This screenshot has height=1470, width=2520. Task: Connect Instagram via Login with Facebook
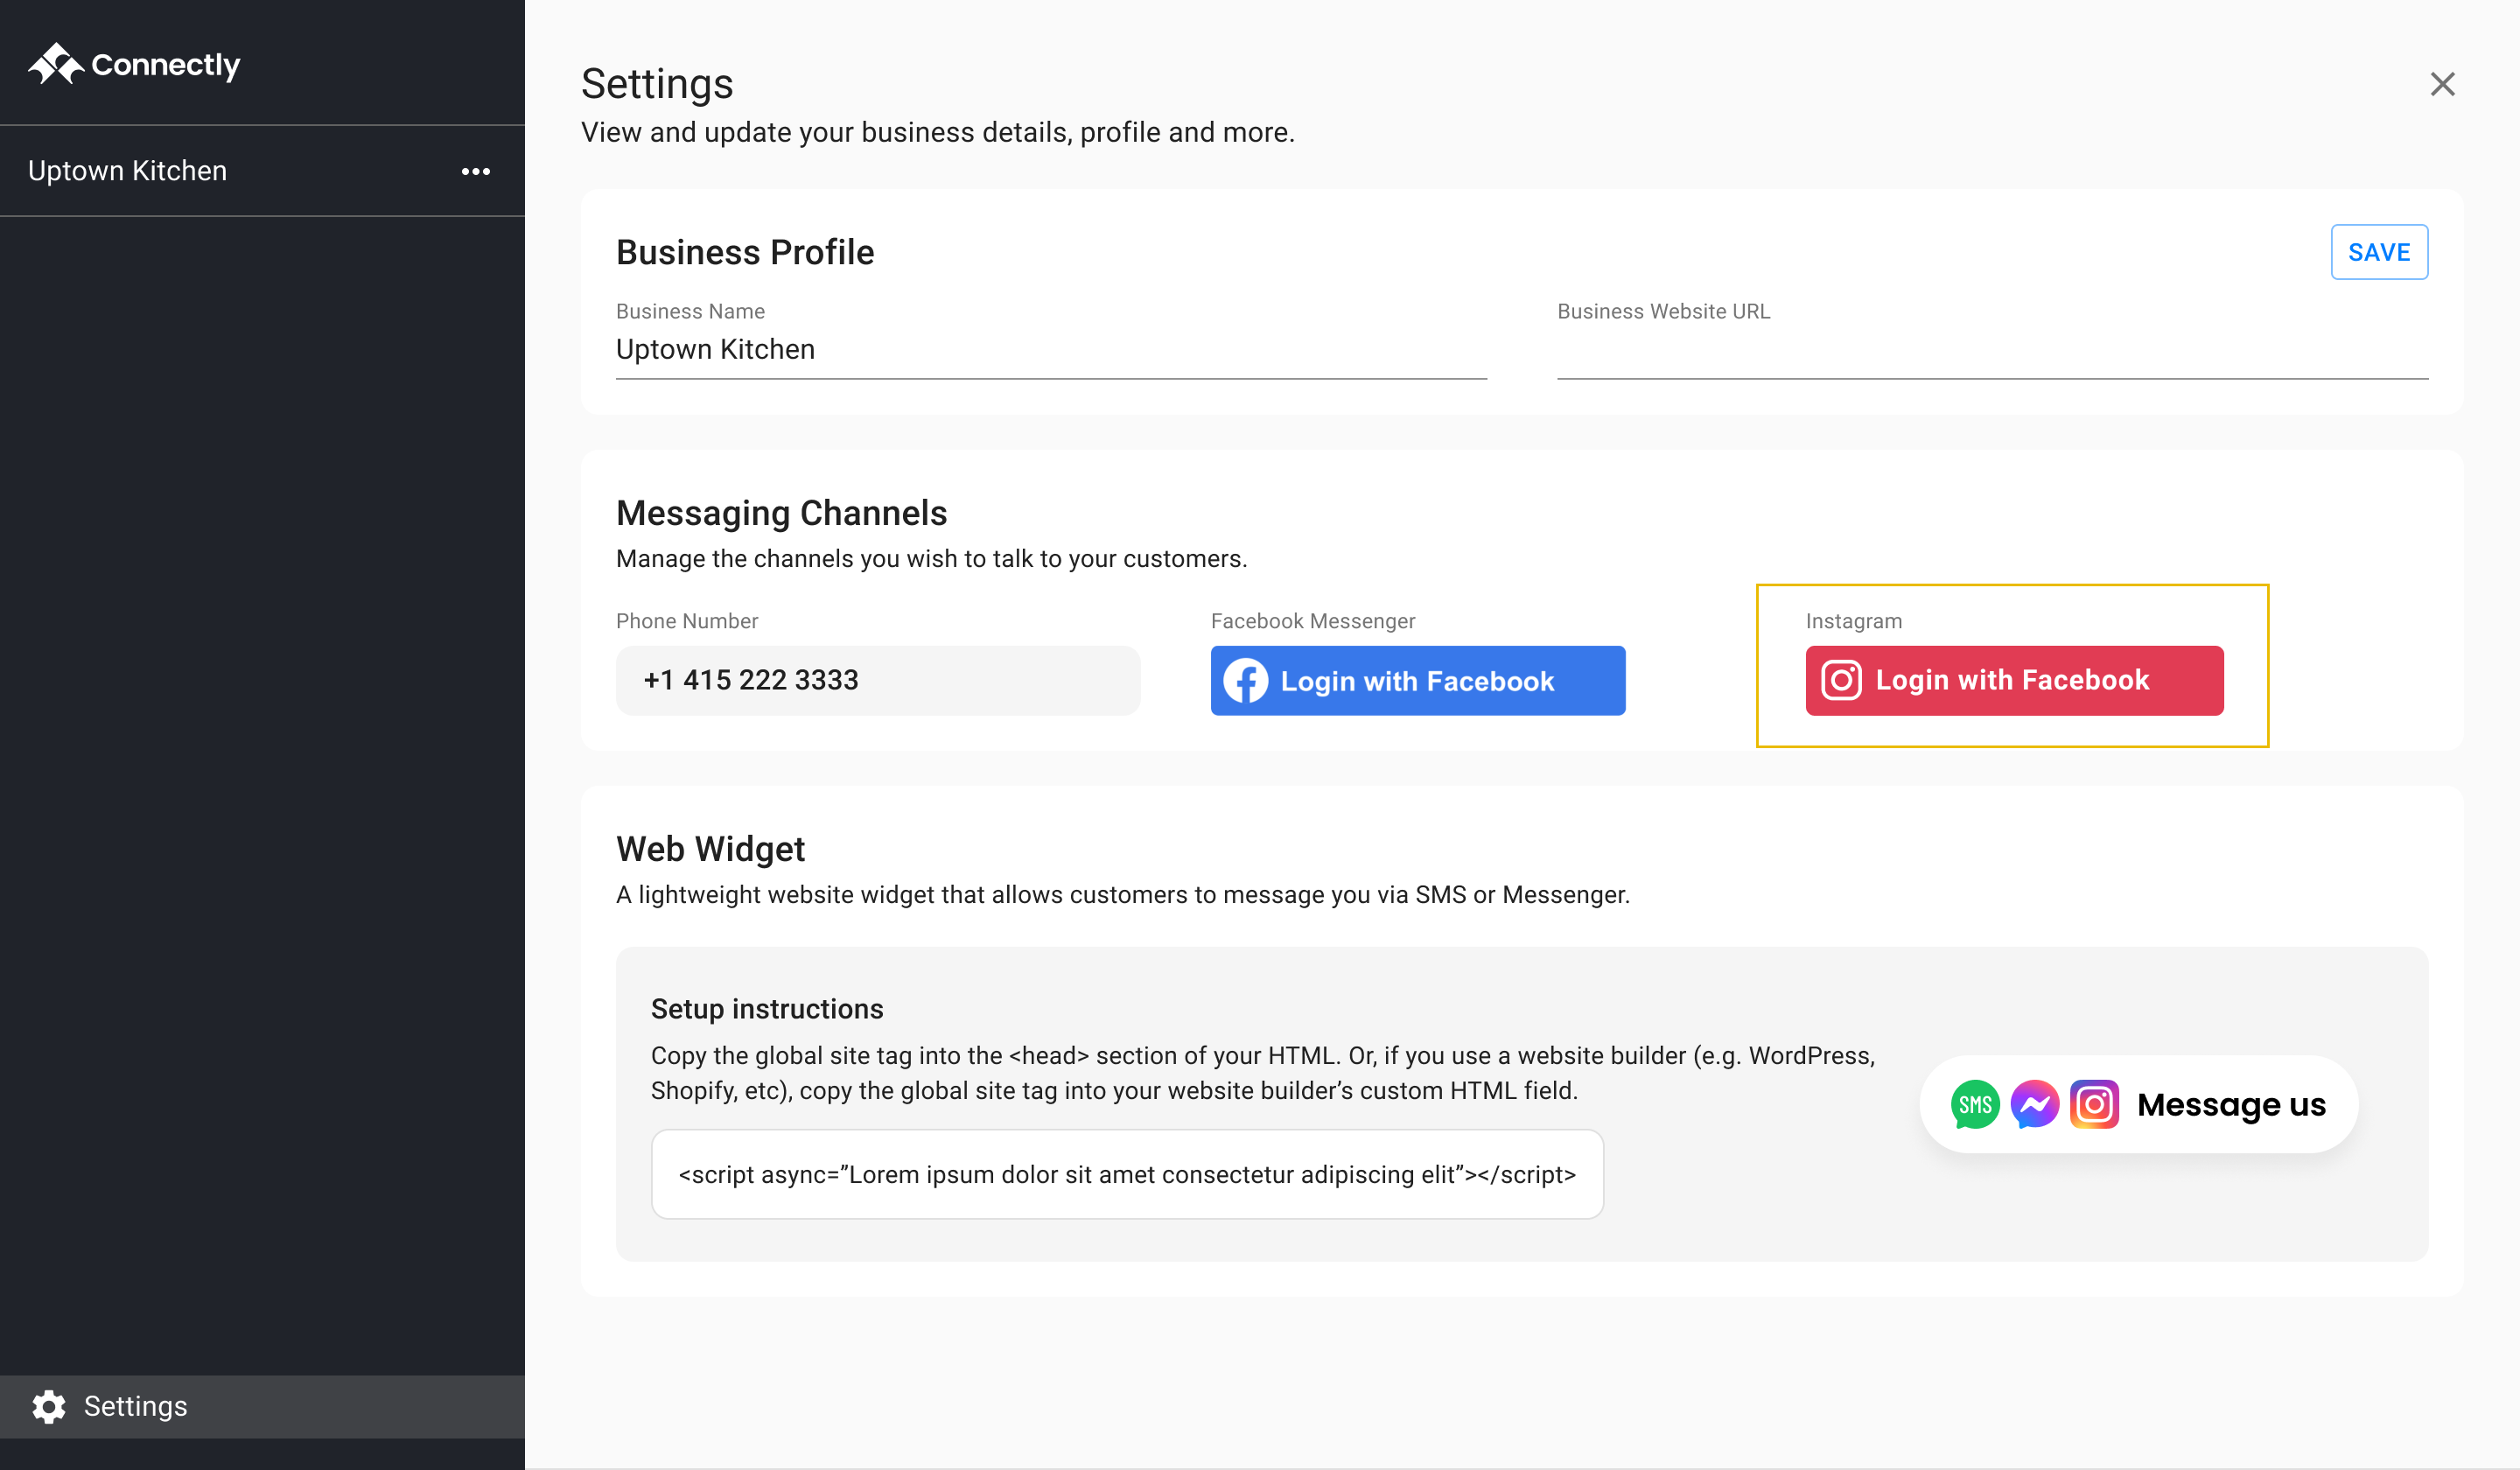2014,681
